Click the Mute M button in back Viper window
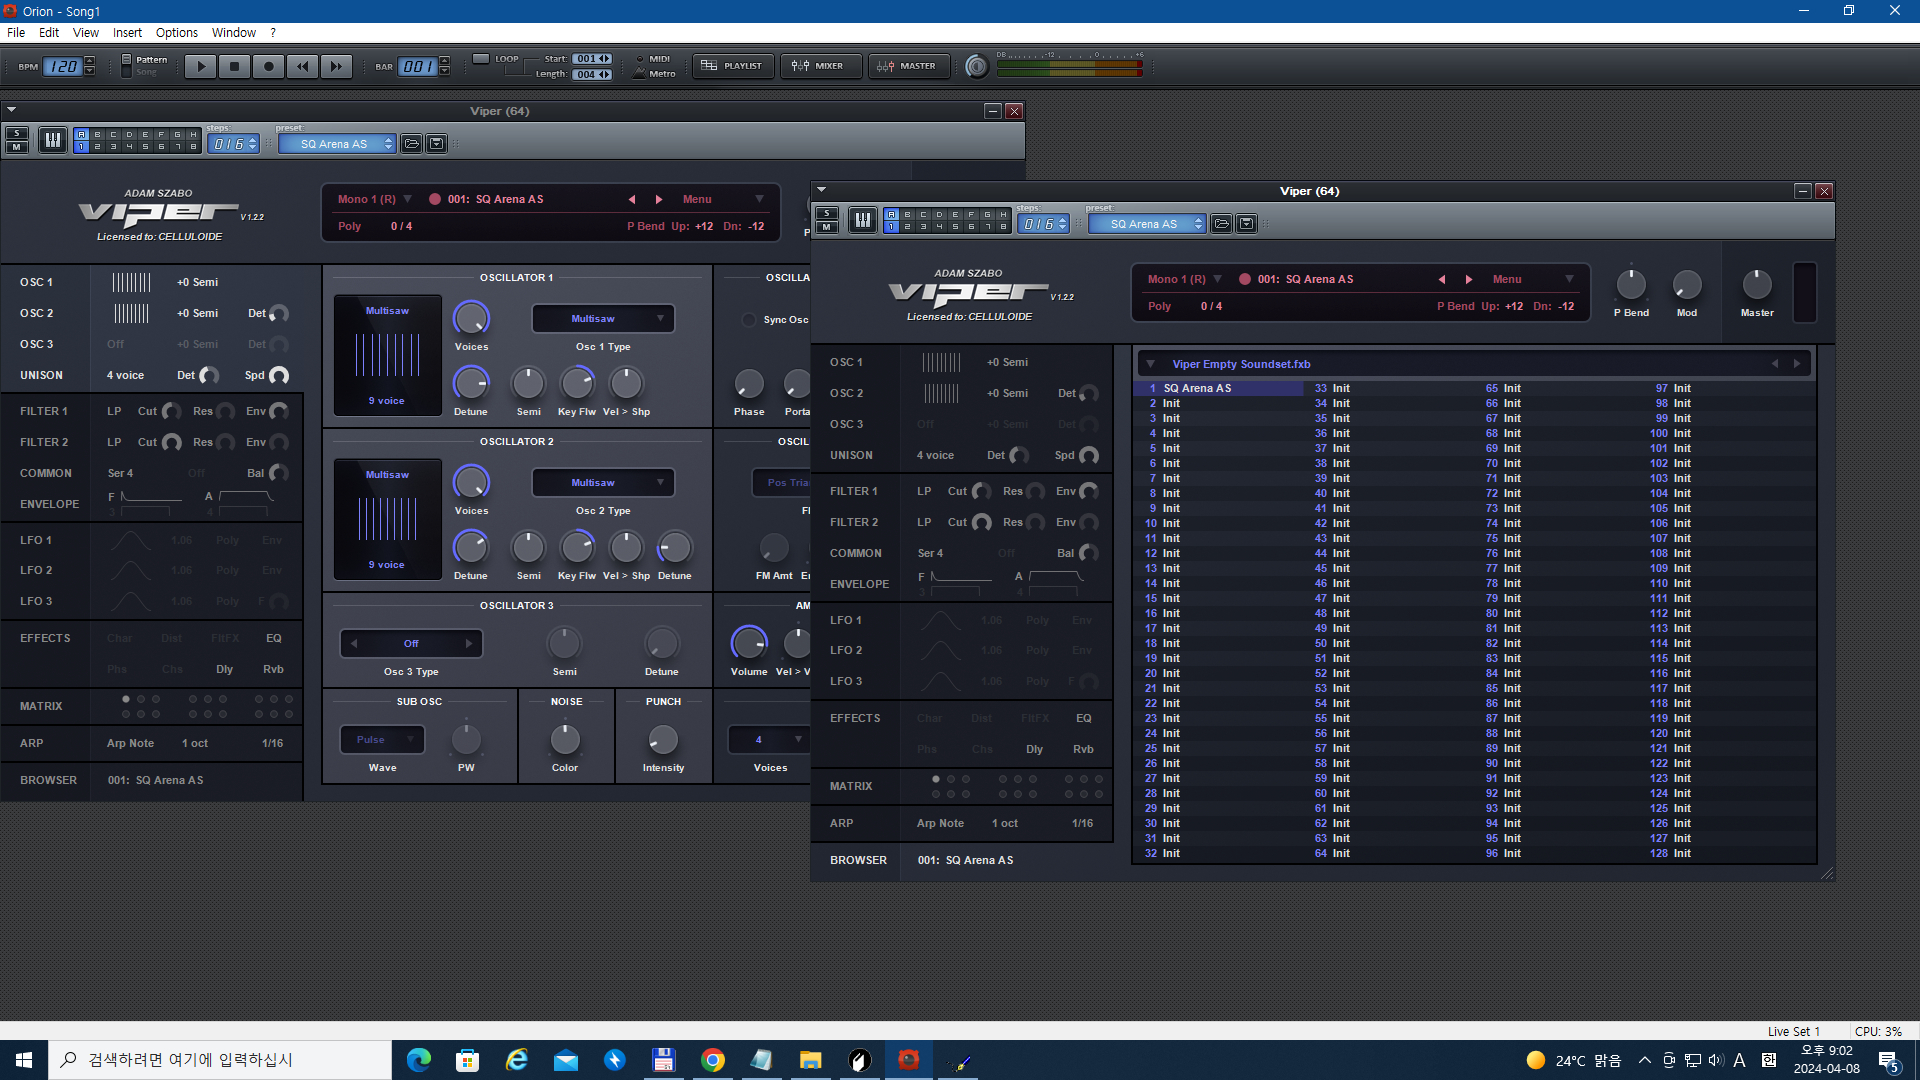The width and height of the screenshot is (1920, 1080). pyautogui.click(x=17, y=147)
